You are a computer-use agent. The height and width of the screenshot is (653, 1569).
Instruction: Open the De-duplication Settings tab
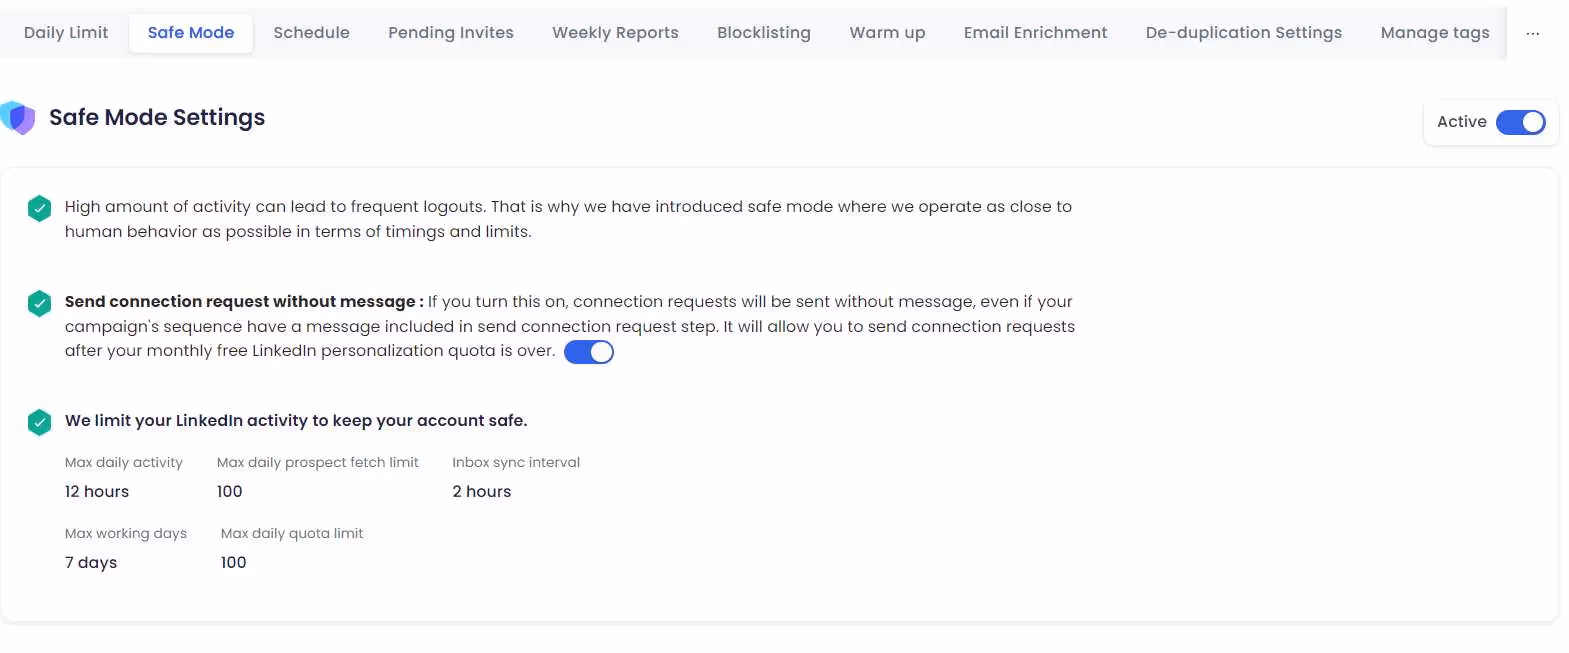(1243, 33)
